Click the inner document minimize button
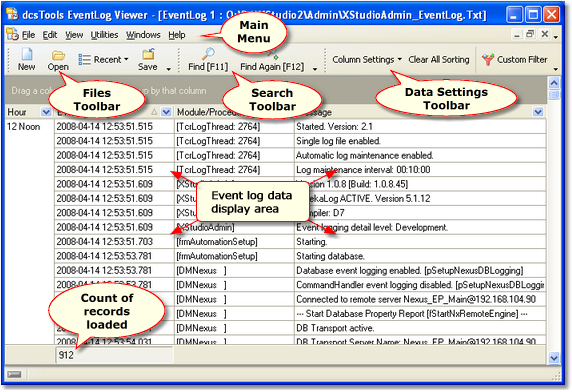Image resolution: width=572 pixels, height=392 pixels. click(517, 35)
